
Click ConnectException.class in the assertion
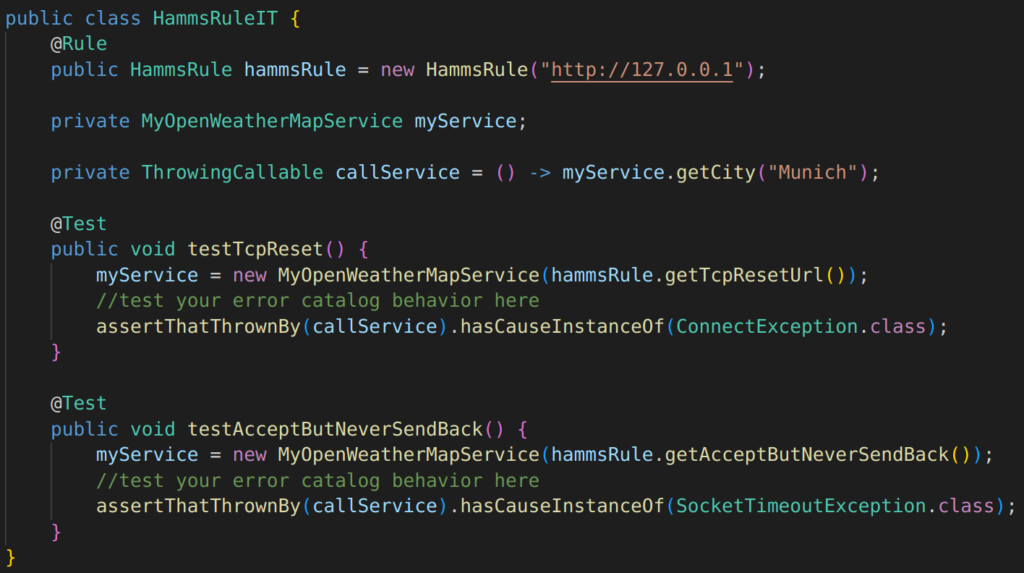(x=801, y=327)
